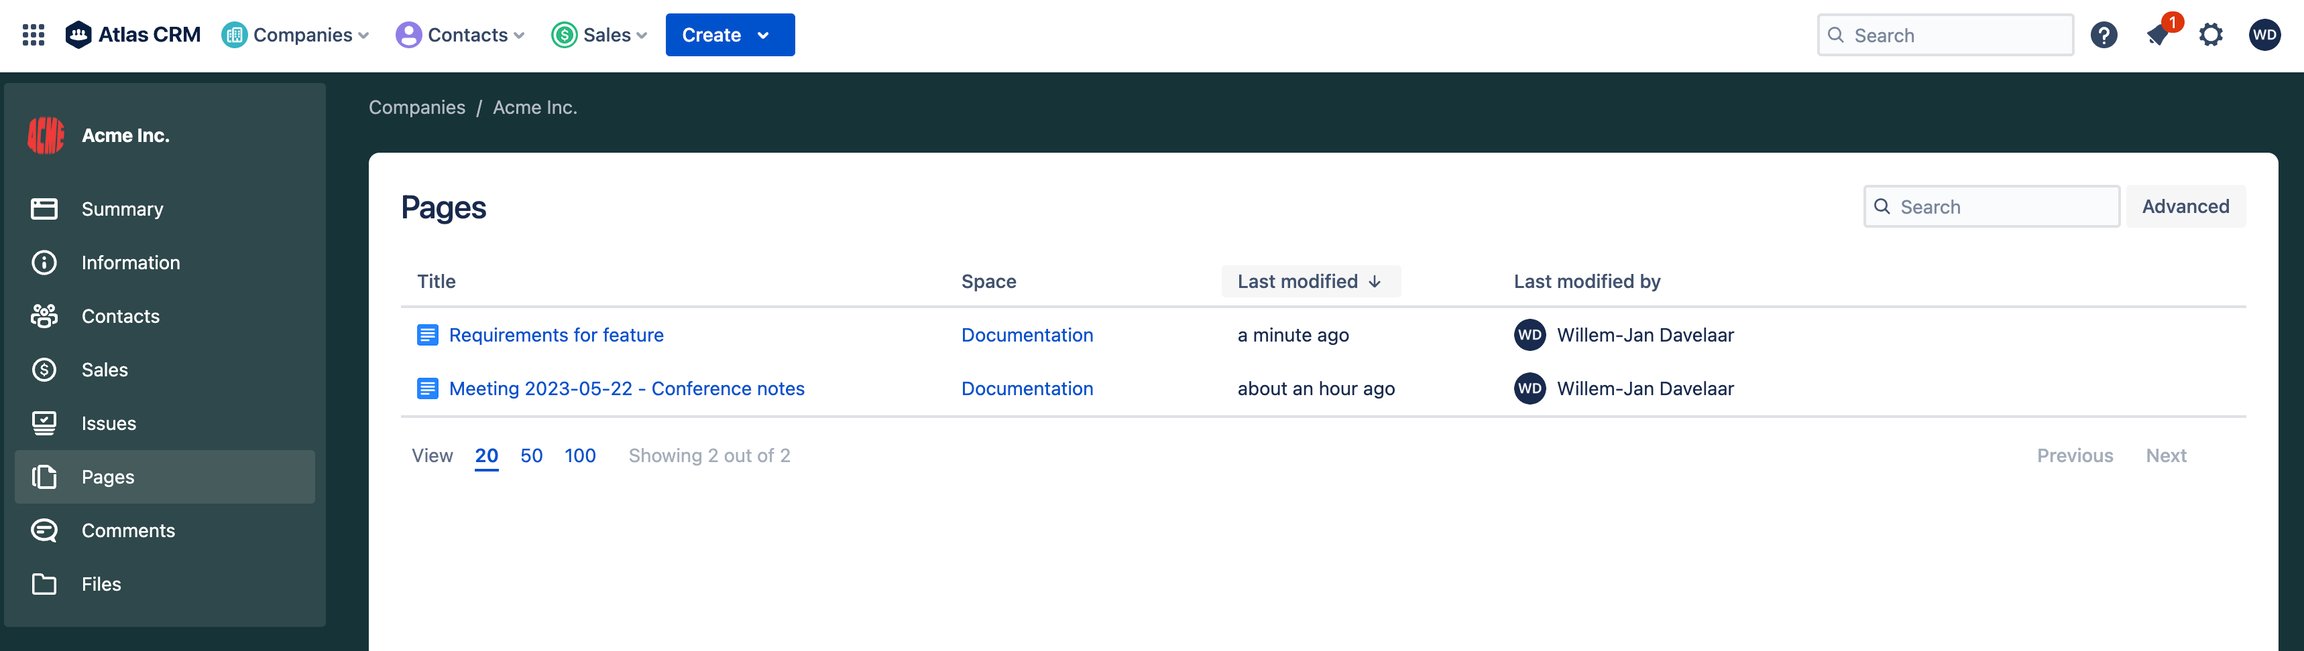Image resolution: width=2304 pixels, height=651 pixels.
Task: Go to Summary in the sidebar
Action: click(122, 209)
